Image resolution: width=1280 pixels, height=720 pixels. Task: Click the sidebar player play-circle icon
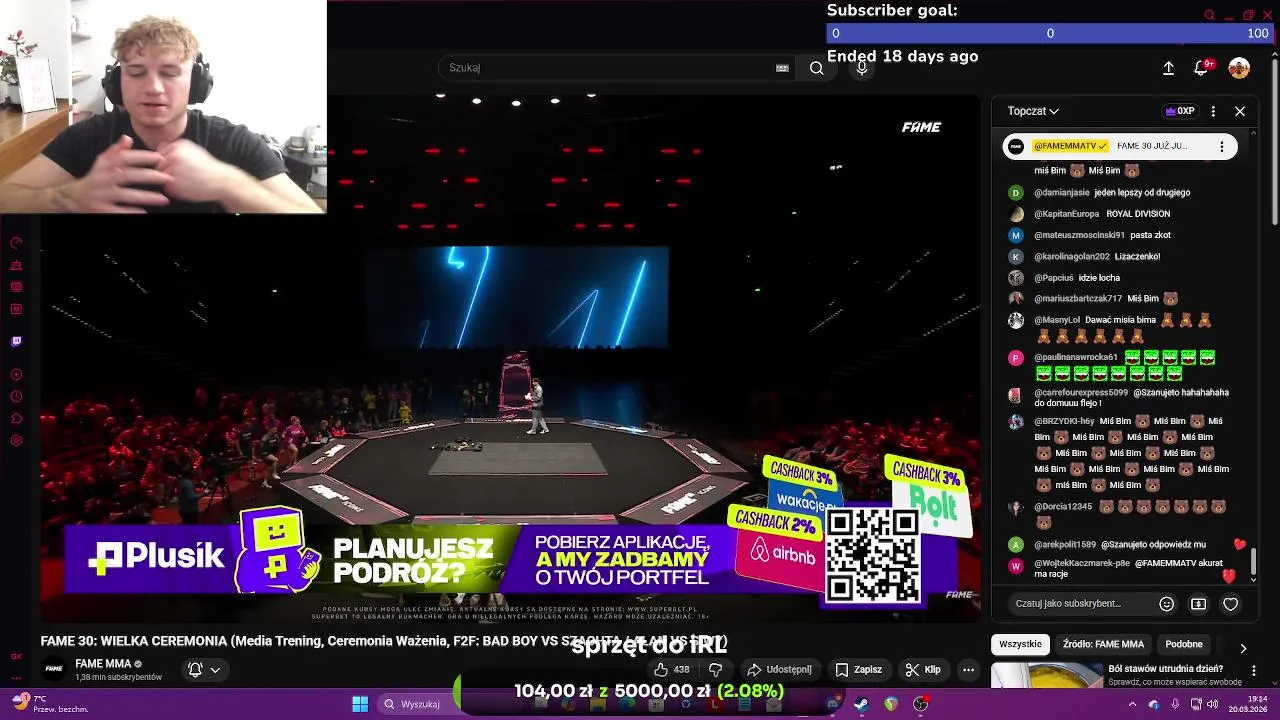16,375
